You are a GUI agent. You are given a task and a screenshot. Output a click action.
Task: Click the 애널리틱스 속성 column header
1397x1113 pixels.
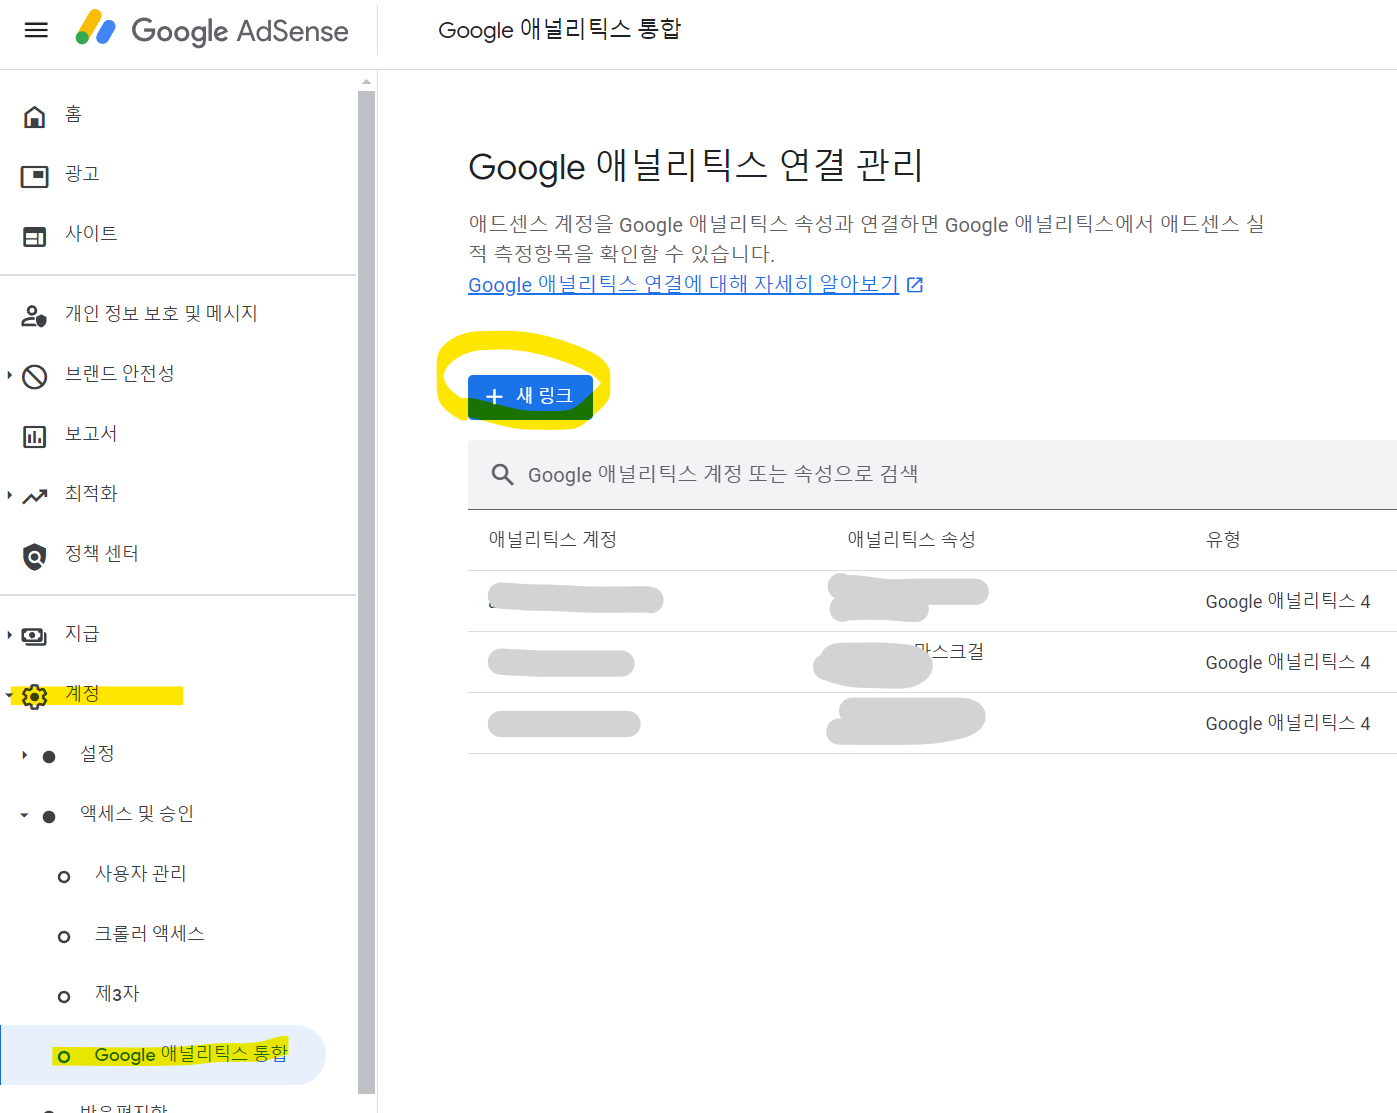(x=911, y=540)
